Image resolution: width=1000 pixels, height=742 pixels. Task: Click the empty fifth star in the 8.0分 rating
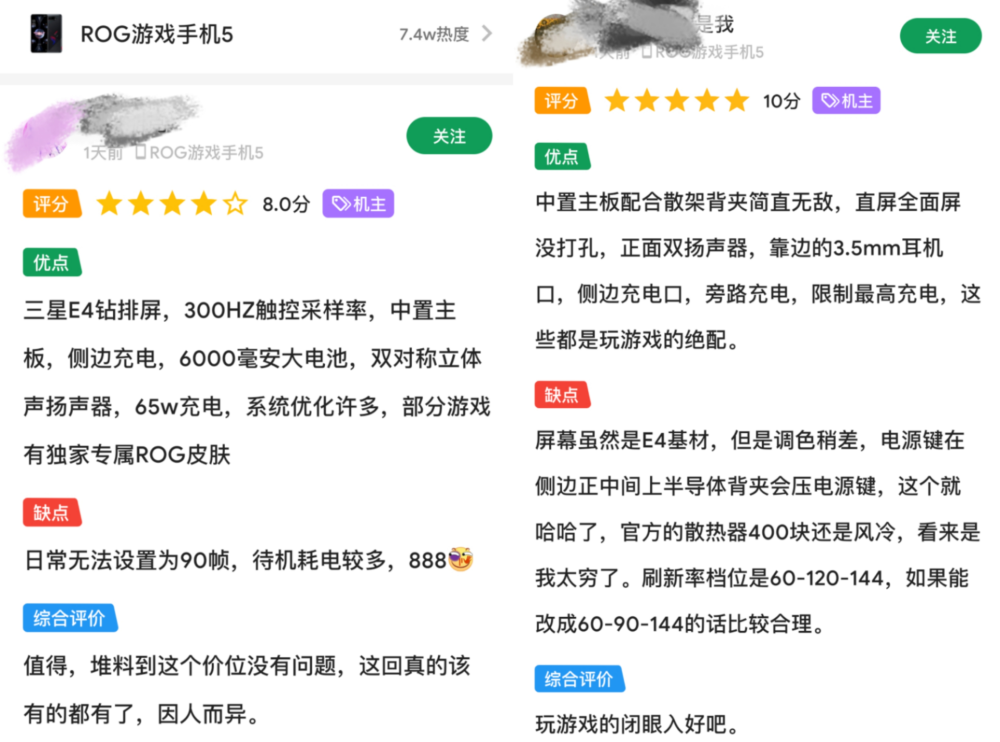point(235,204)
